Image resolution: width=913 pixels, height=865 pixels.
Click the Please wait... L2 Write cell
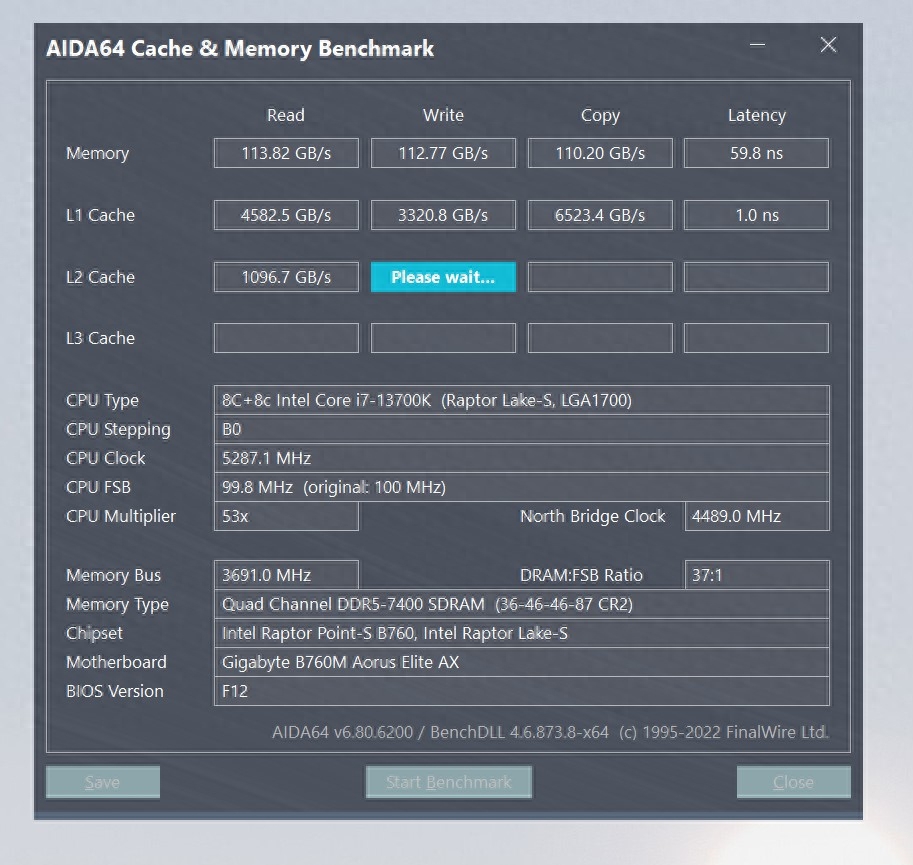coord(443,277)
